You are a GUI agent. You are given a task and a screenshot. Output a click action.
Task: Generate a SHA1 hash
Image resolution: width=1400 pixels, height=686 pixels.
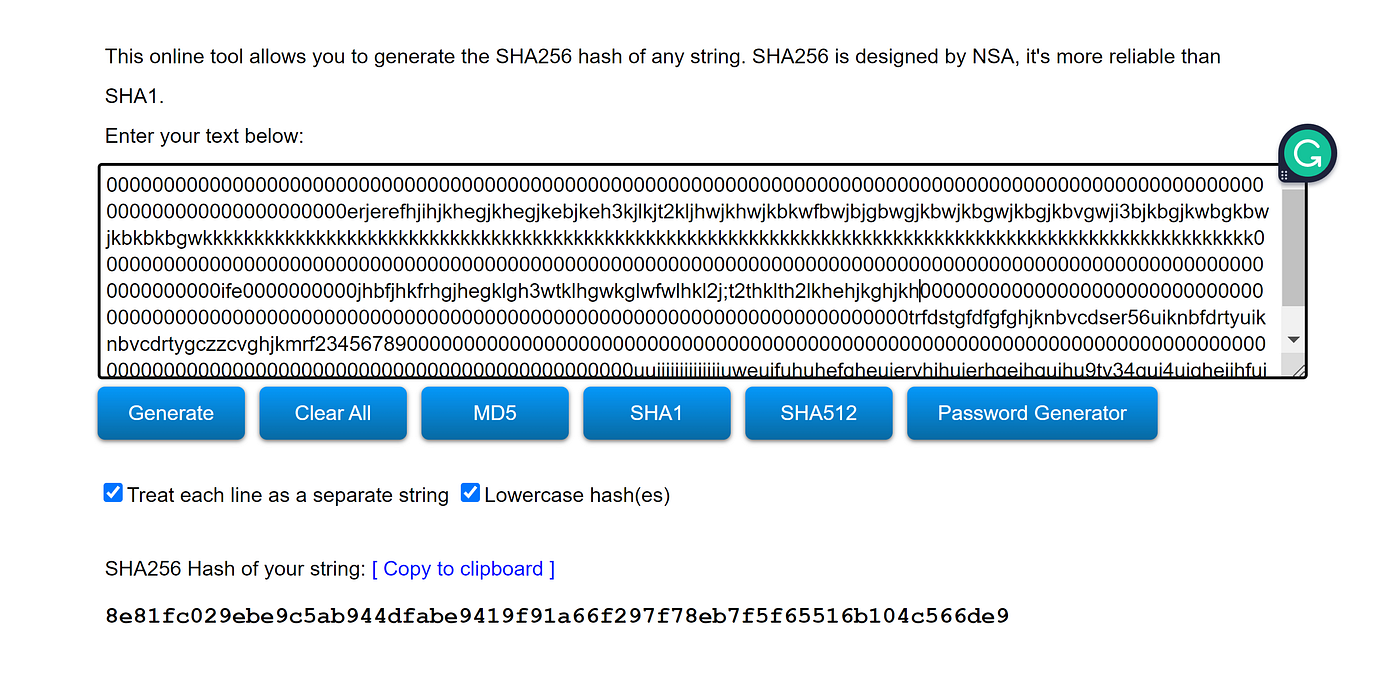[656, 413]
